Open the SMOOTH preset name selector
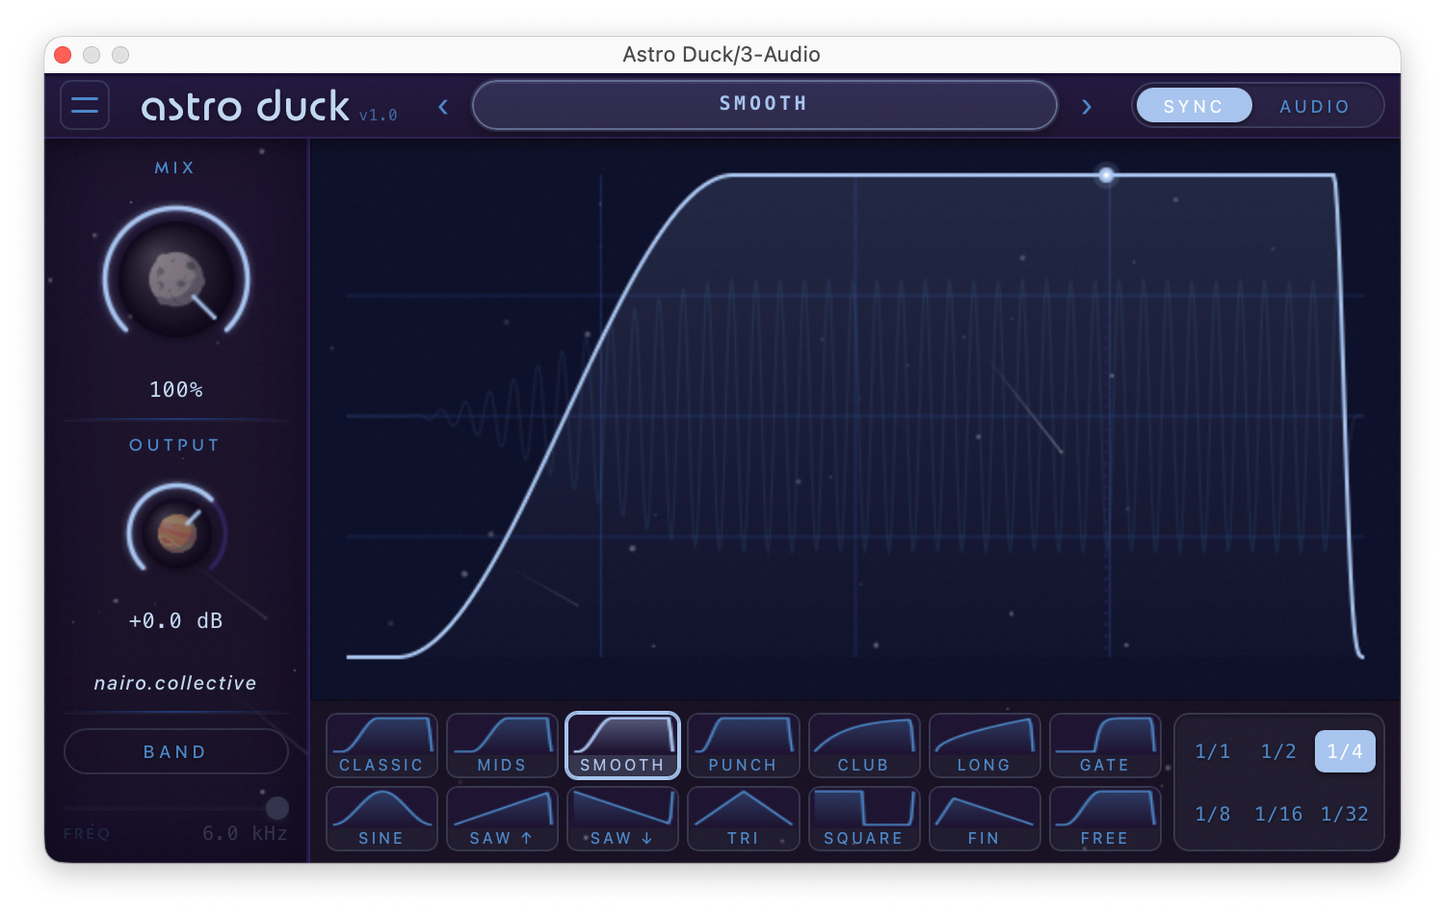Screen dimensions: 1445x915 coord(764,105)
